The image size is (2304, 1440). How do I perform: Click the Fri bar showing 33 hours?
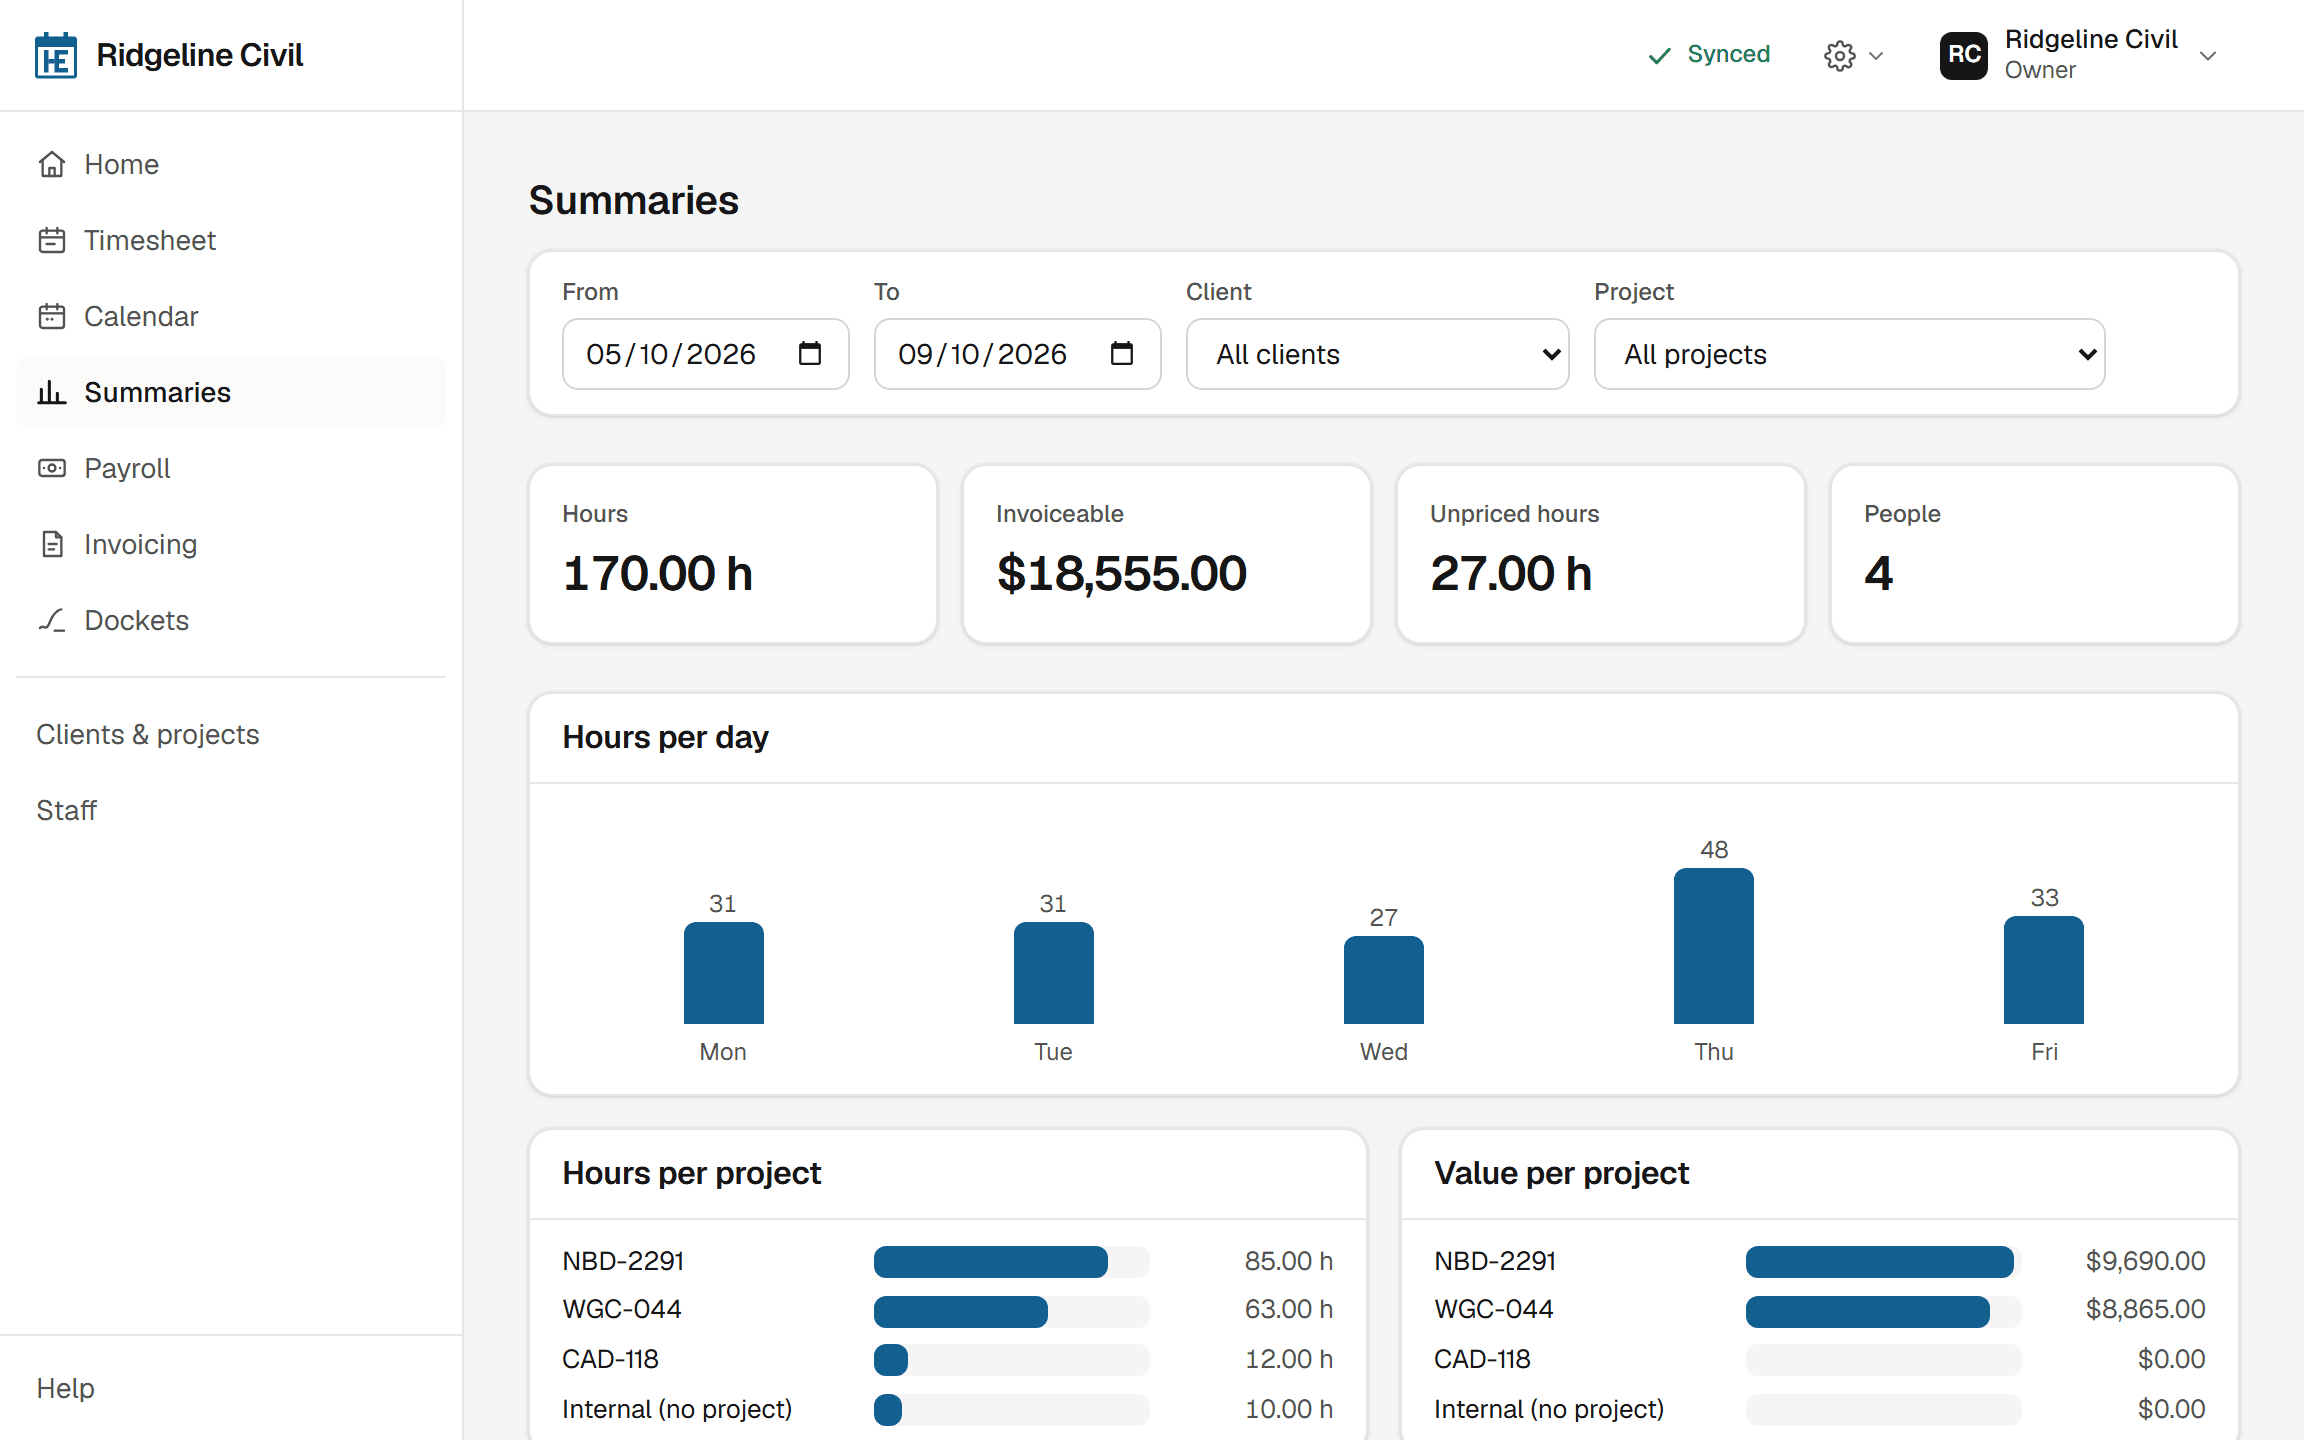(2043, 970)
